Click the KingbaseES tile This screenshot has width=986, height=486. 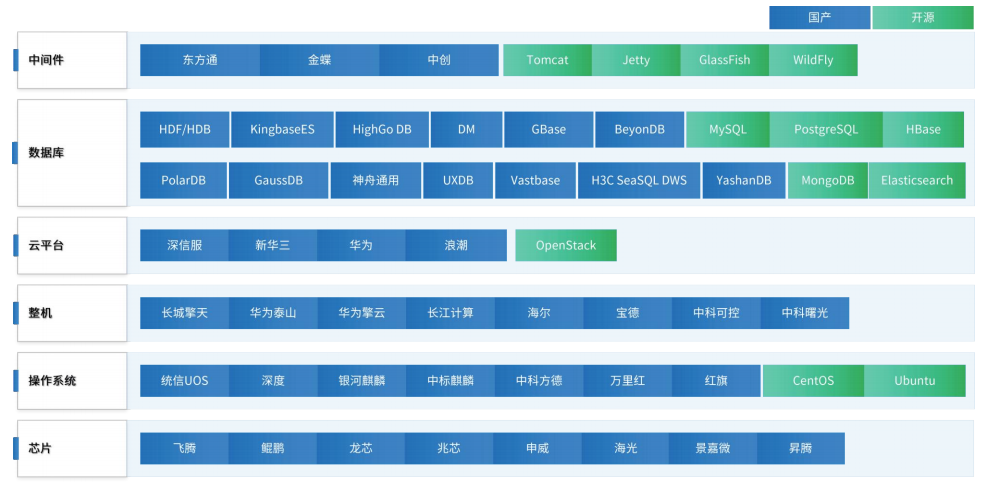coord(282,130)
